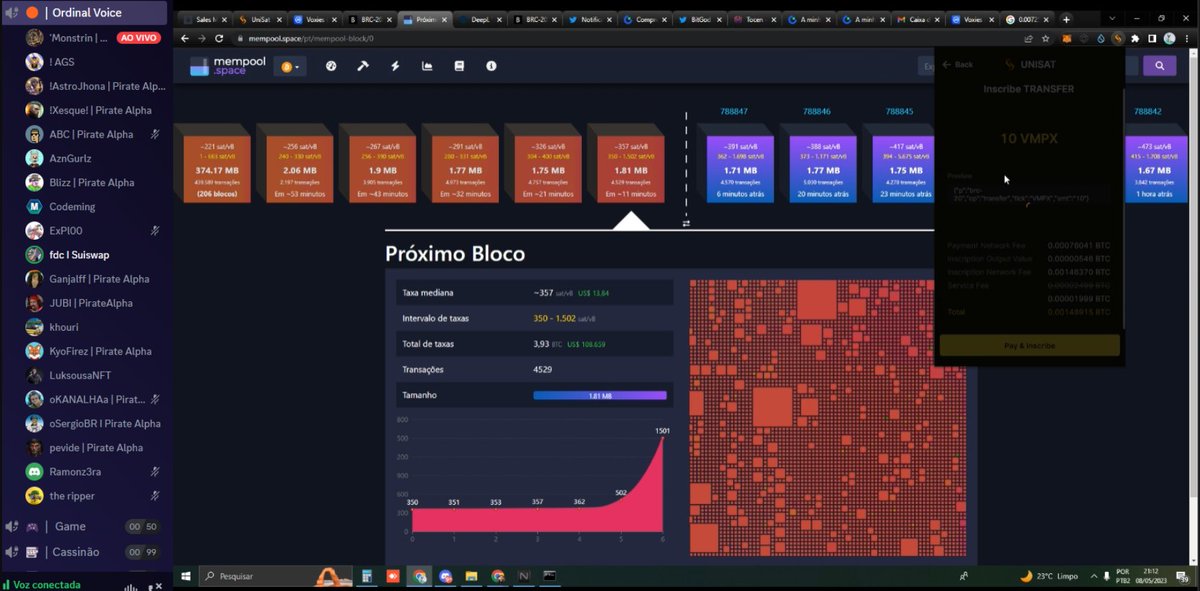Select pending block 1.9 MB
1200x591 pixels.
tap(376, 164)
